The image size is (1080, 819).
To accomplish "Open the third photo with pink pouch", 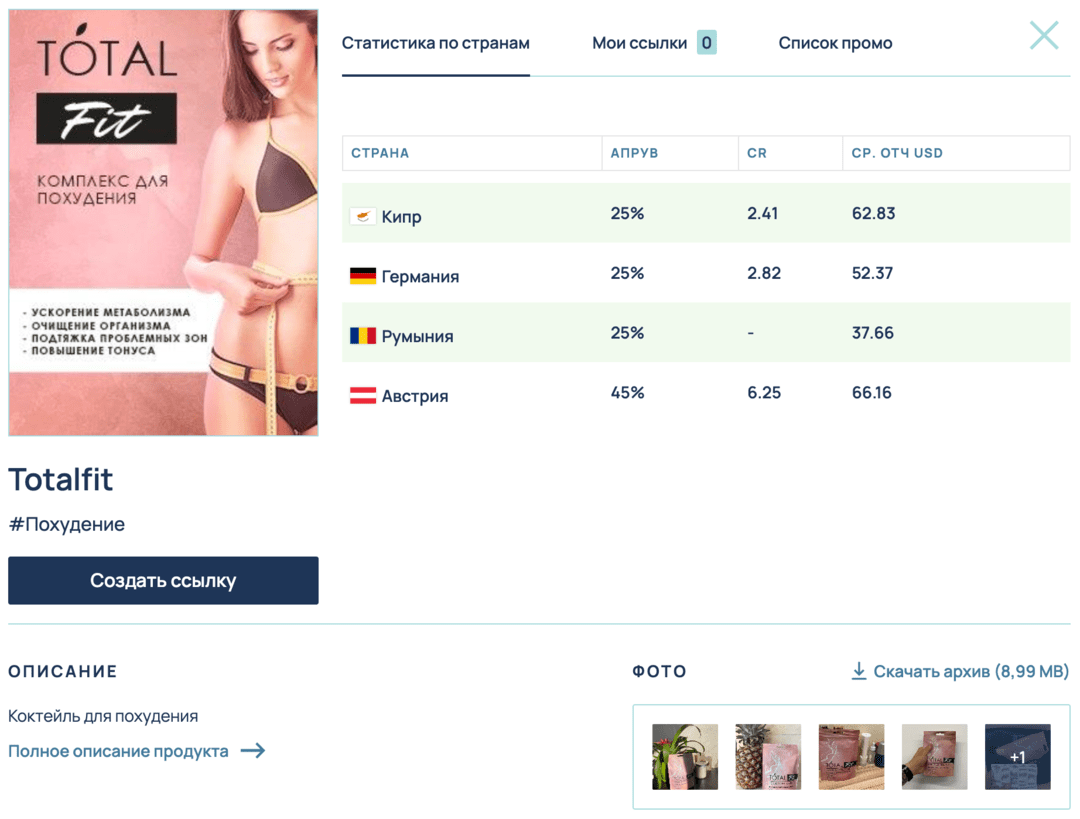I will coord(851,756).
